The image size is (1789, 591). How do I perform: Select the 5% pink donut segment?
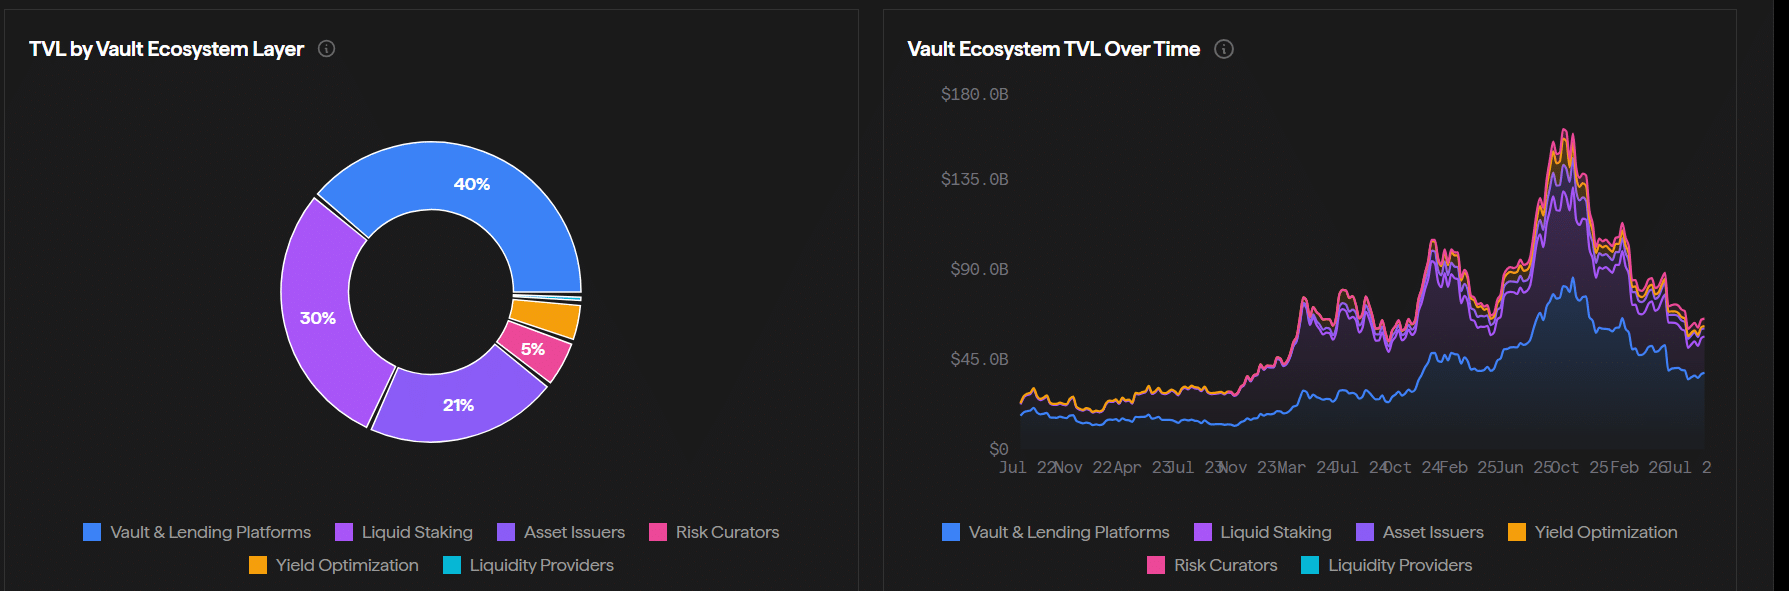[534, 350]
